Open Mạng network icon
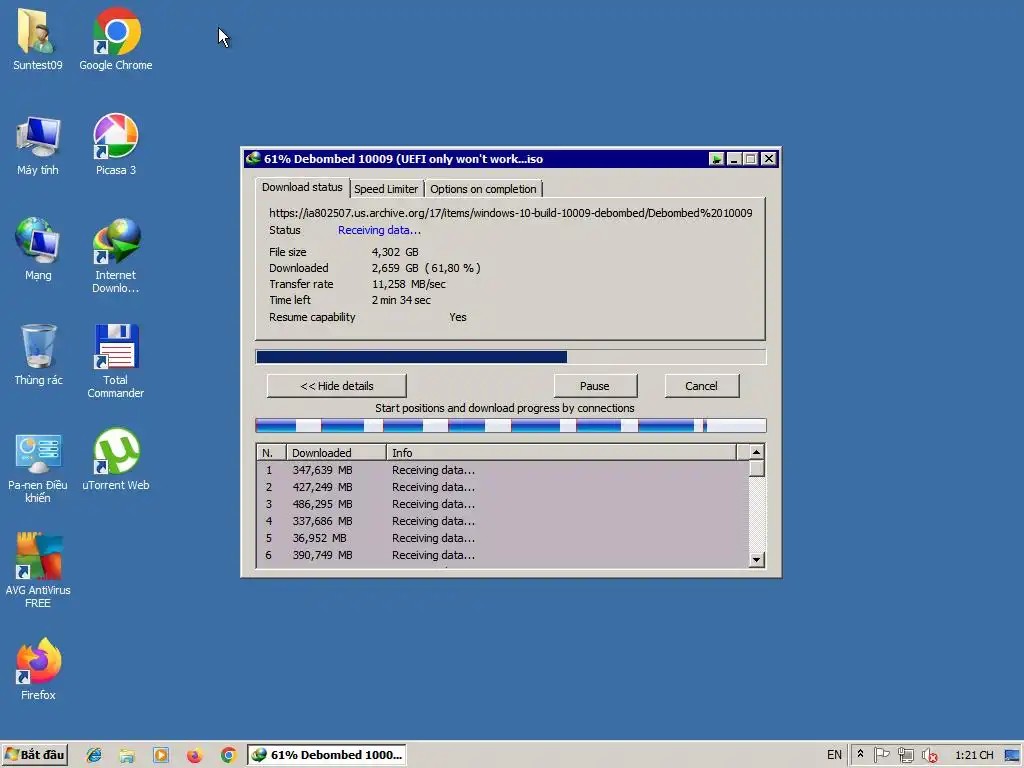 37,249
